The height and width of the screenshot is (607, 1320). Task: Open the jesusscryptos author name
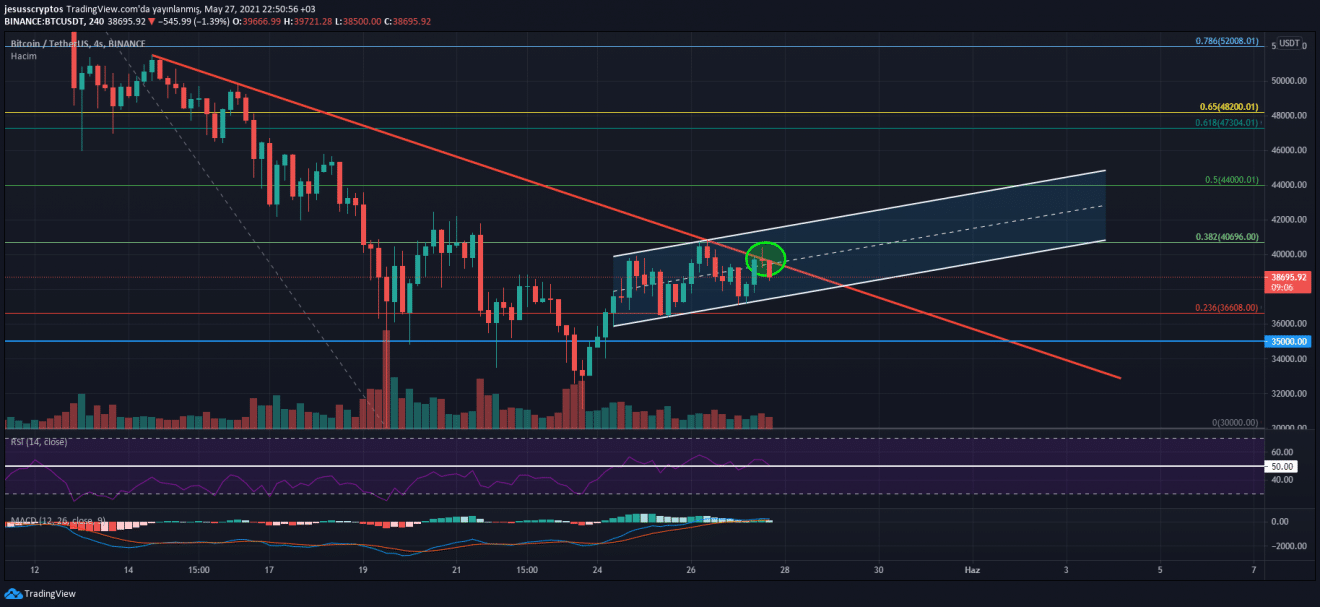tap(39, 8)
